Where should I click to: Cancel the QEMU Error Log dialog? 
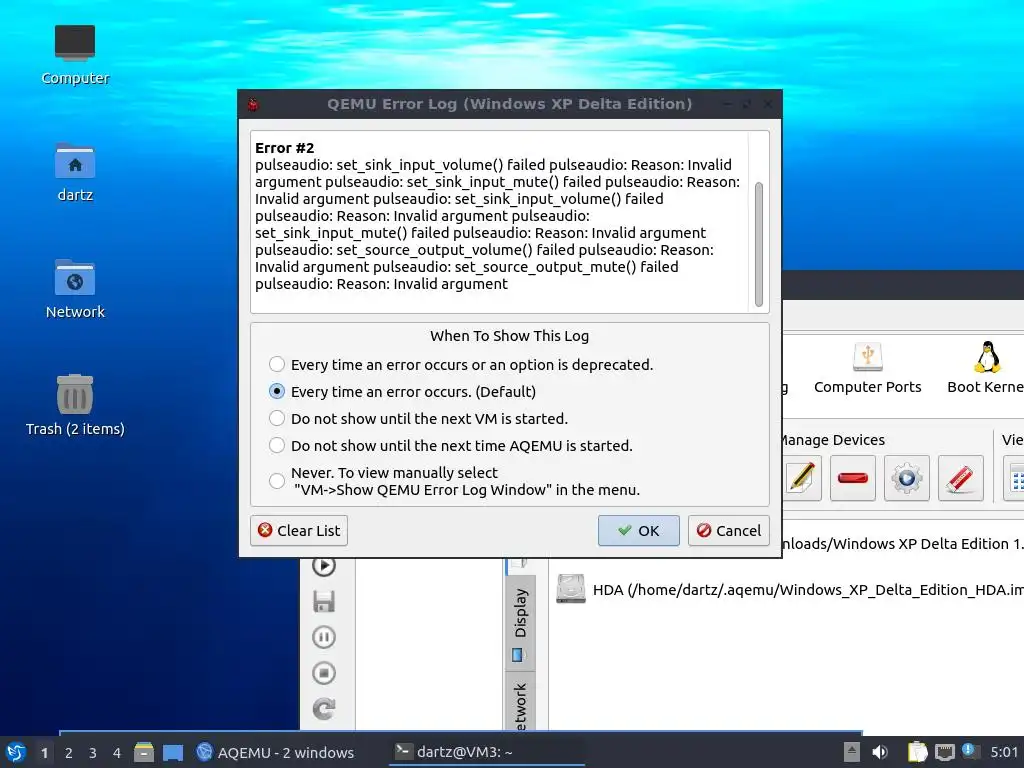click(728, 530)
